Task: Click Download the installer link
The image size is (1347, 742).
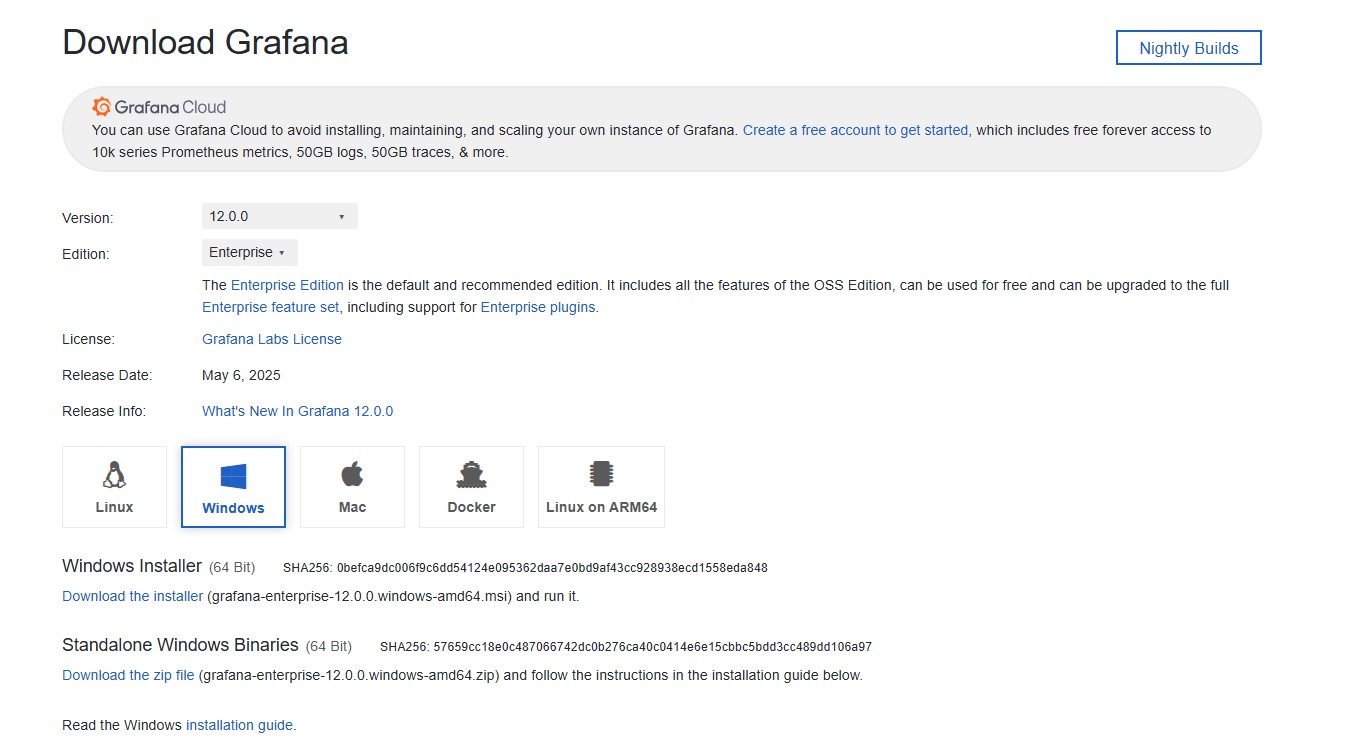Action: tap(132, 596)
